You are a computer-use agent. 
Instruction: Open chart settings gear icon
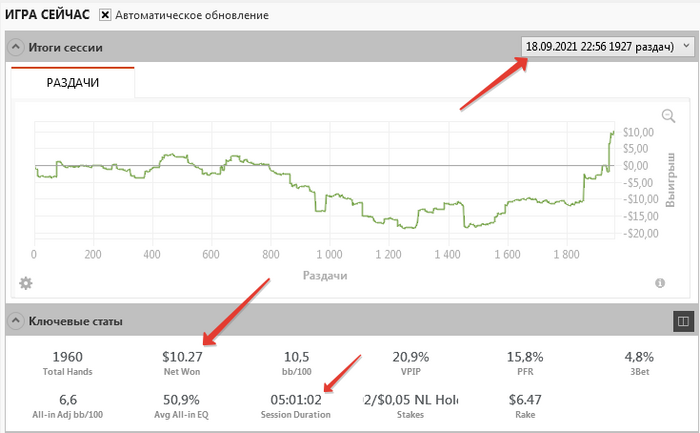(25, 282)
